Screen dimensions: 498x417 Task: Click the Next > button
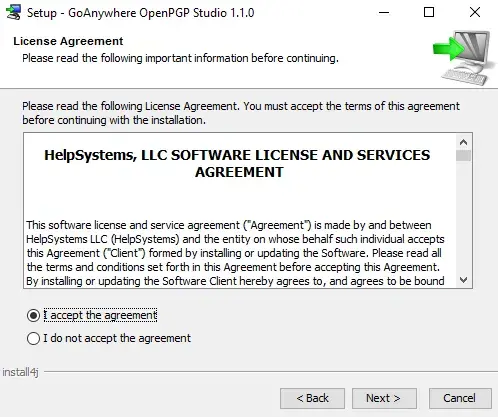point(384,398)
